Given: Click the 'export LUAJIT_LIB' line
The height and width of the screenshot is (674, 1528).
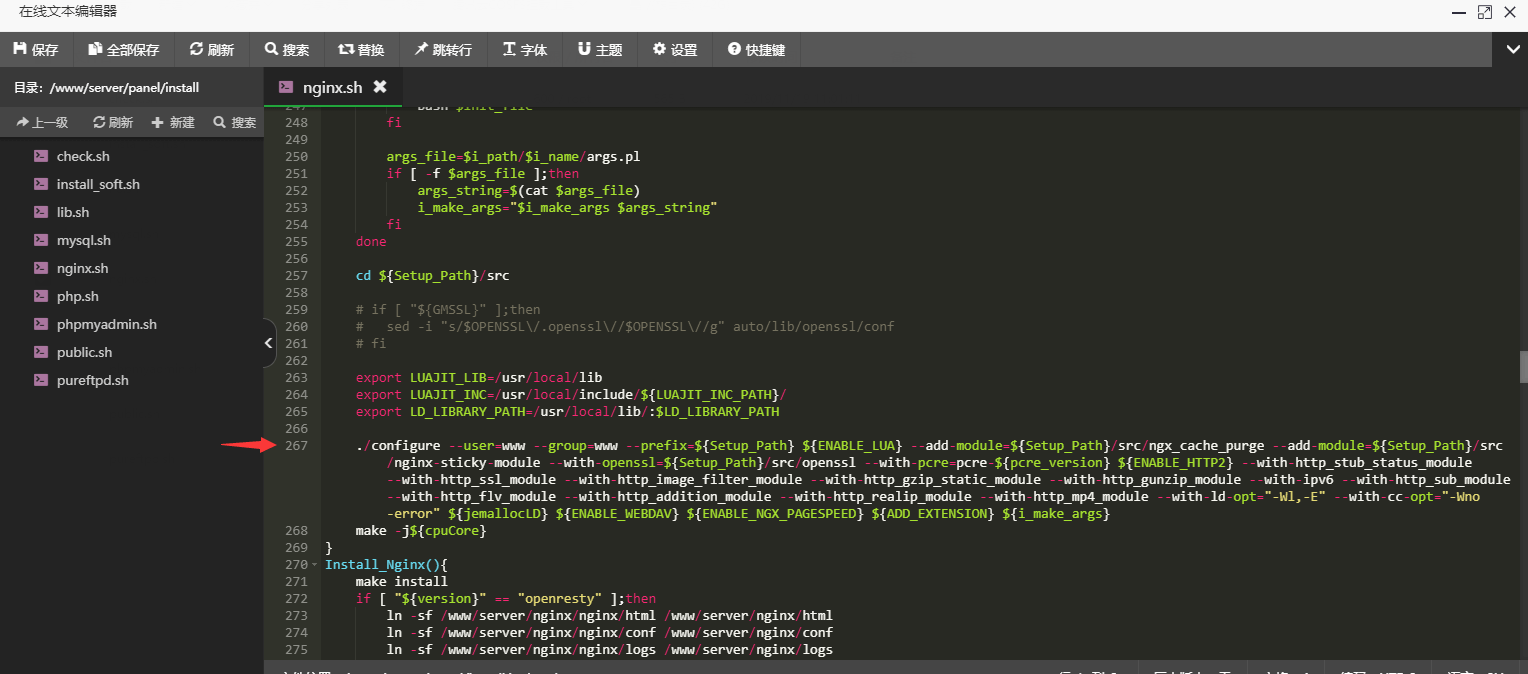Looking at the screenshot, I should point(479,377).
